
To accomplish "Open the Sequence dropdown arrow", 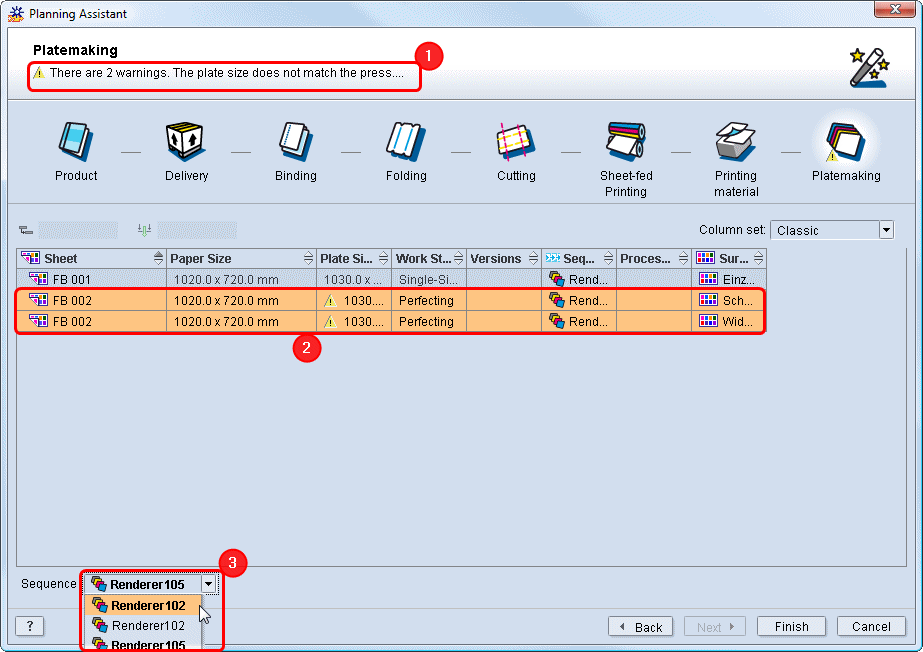I will point(208,584).
